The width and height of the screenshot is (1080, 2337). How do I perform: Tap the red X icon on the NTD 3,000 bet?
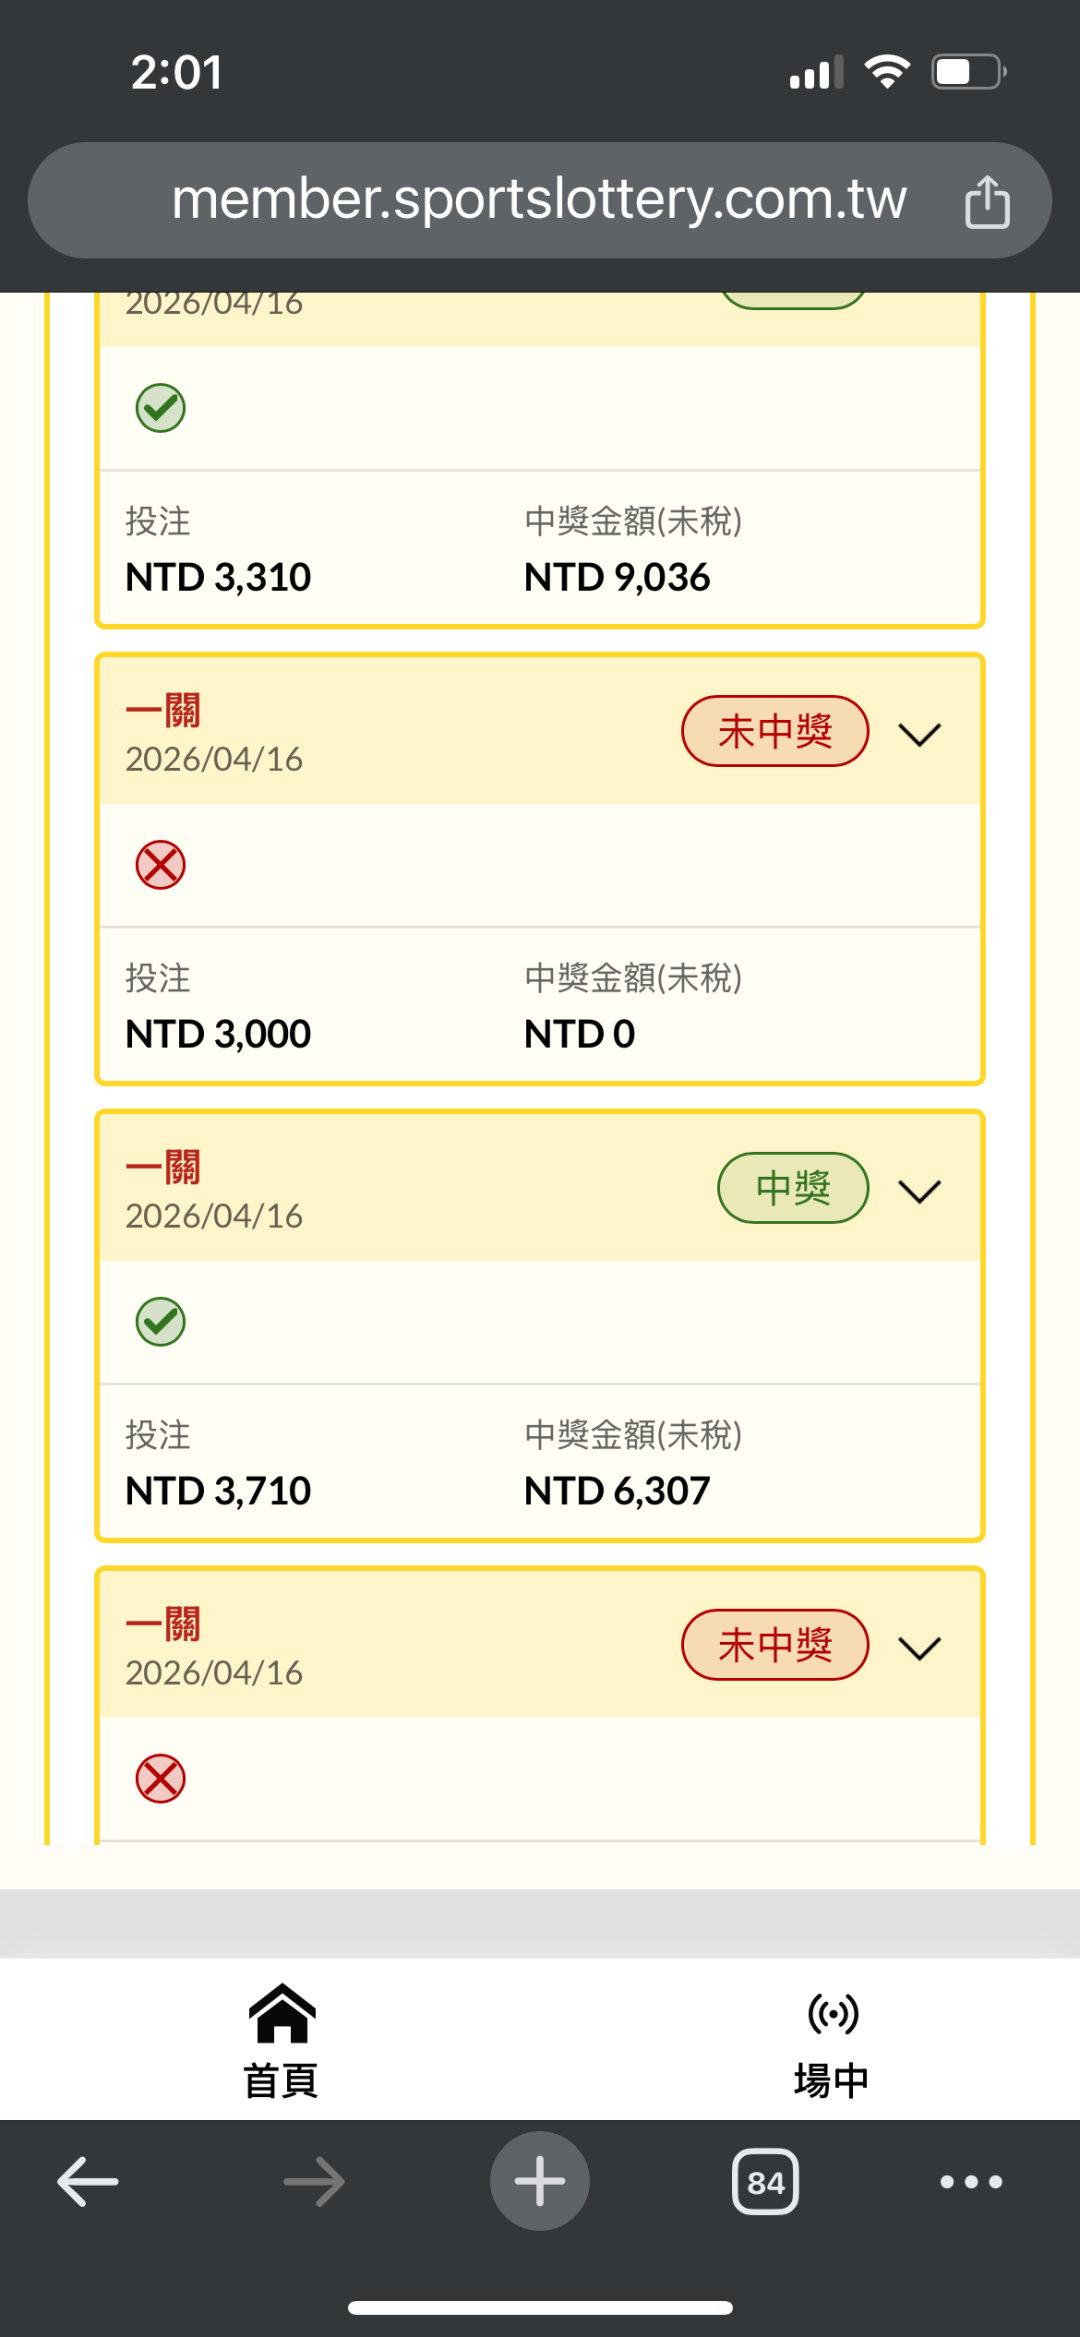160,865
